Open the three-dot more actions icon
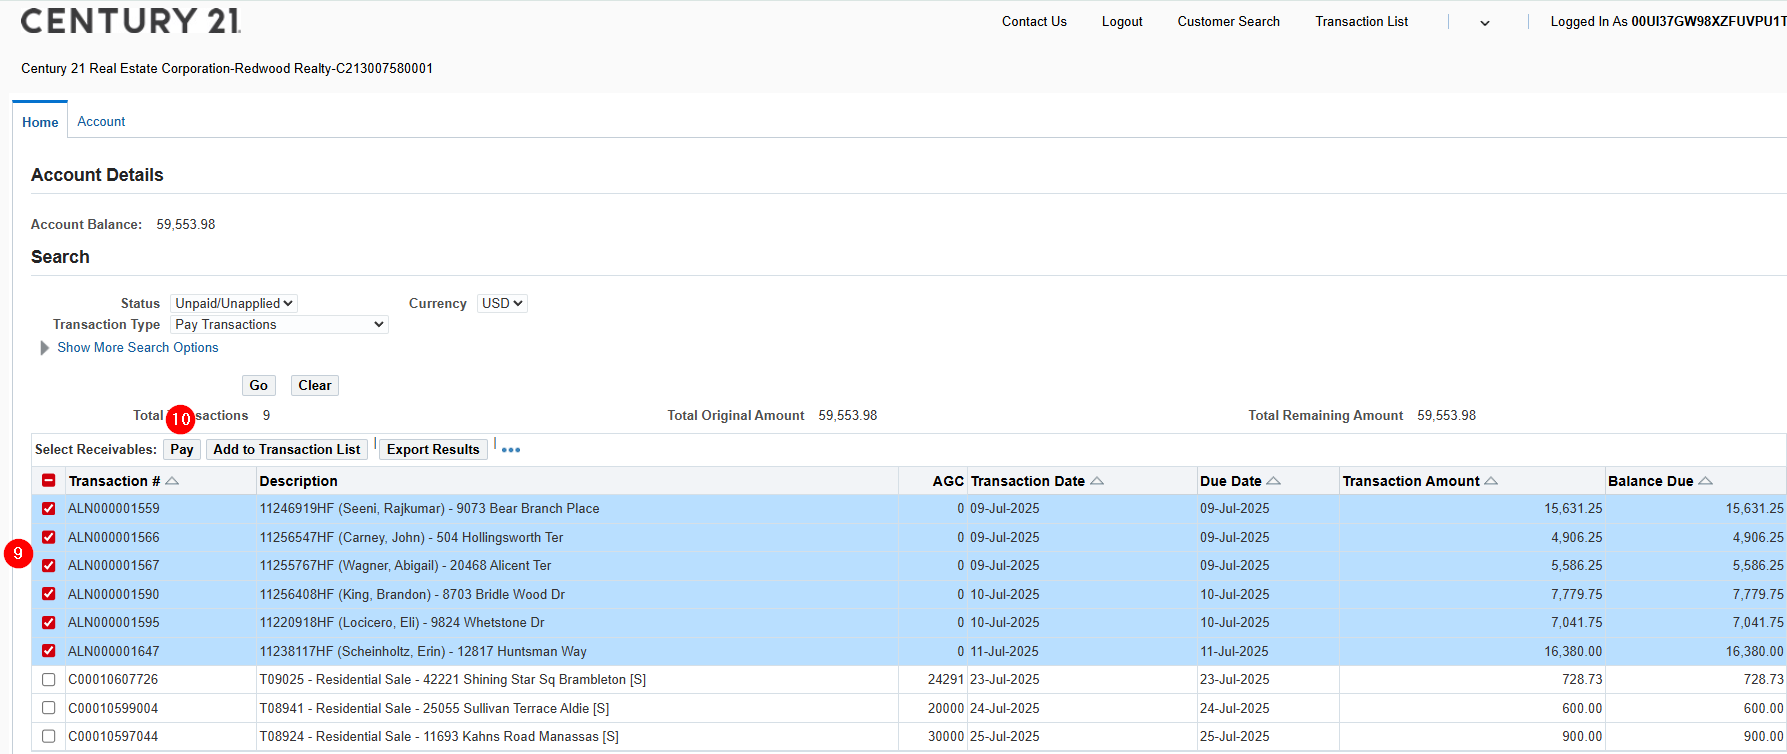 pyautogui.click(x=511, y=450)
